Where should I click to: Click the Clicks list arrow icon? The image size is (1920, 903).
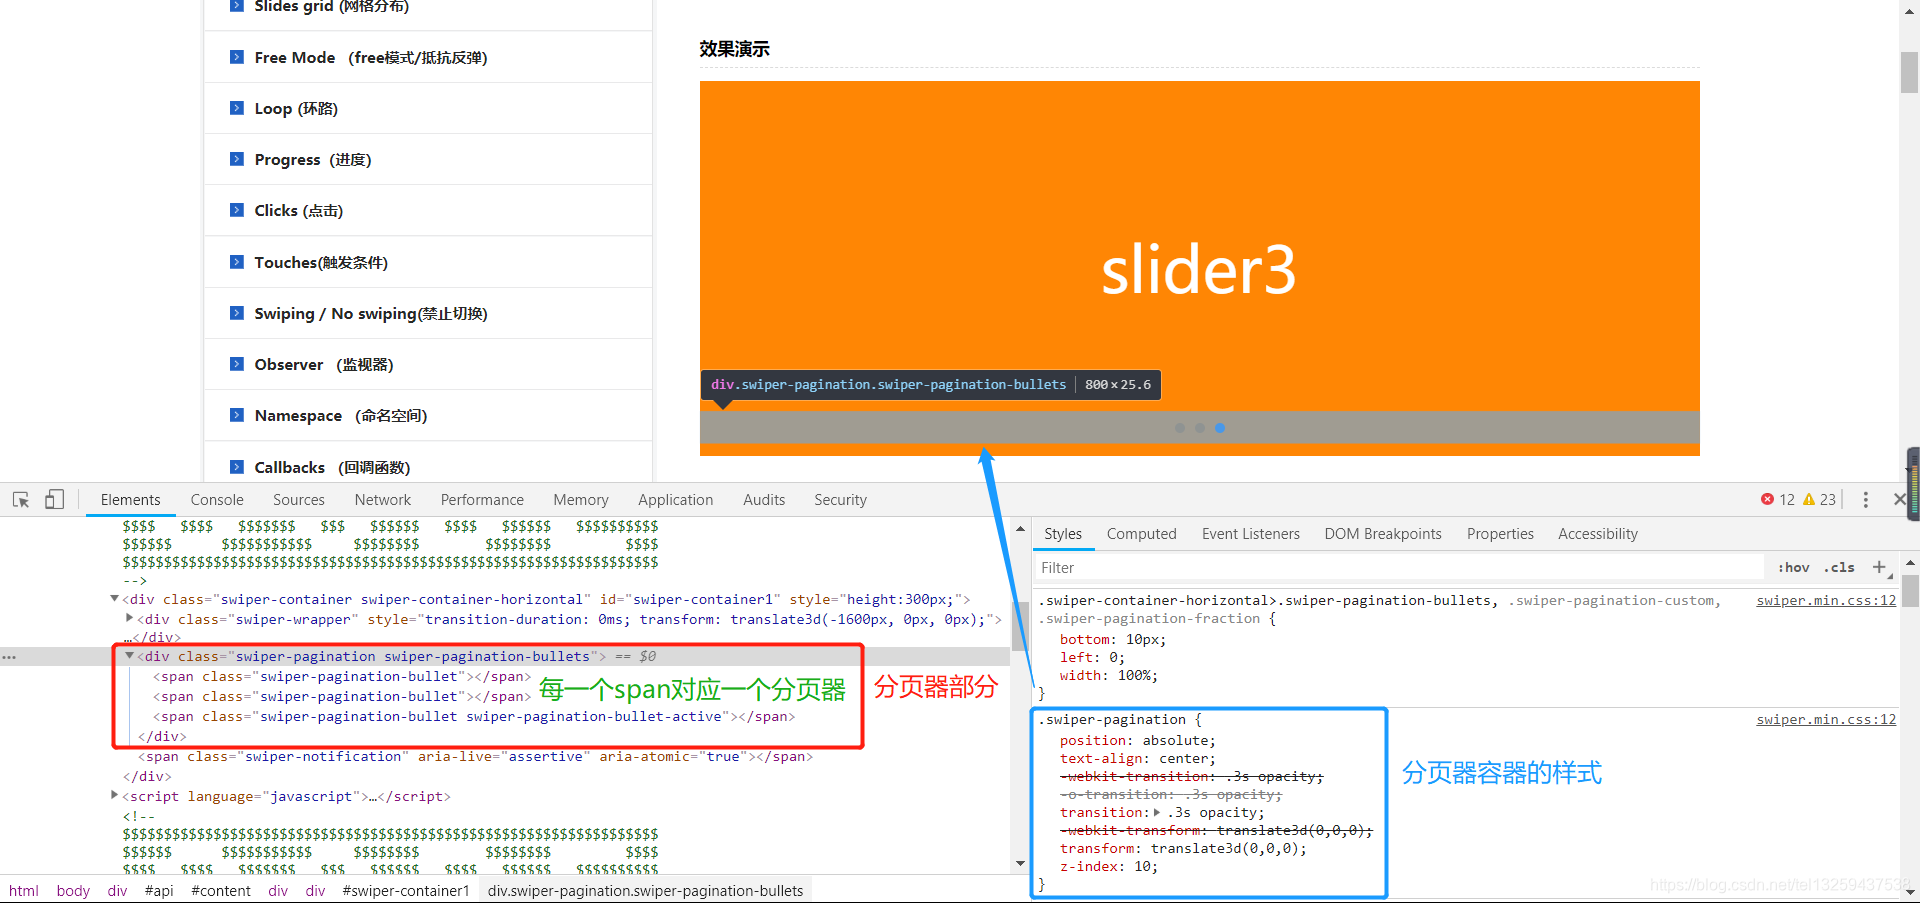pos(237,210)
